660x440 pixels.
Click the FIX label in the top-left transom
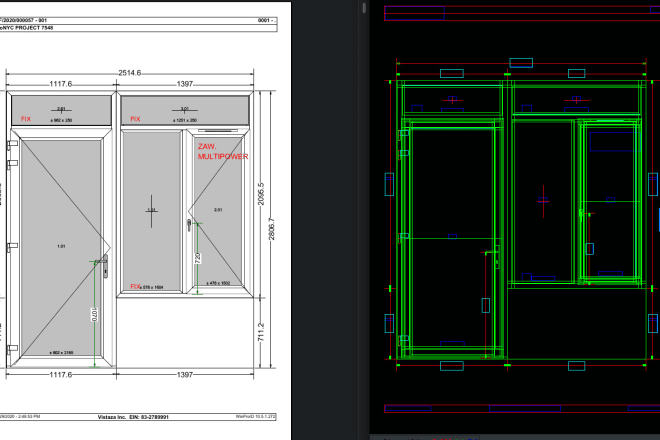coord(26,120)
